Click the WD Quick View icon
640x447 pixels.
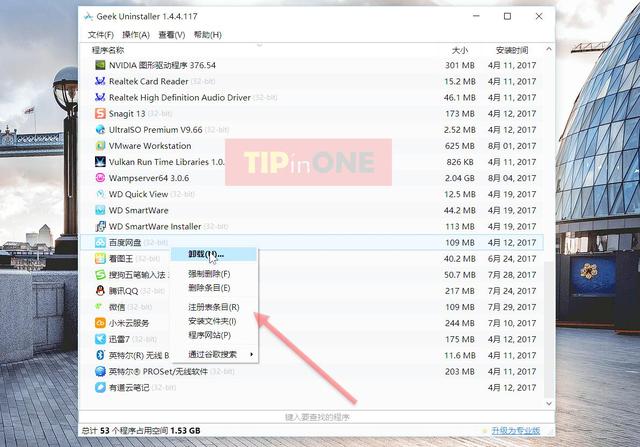[100, 194]
